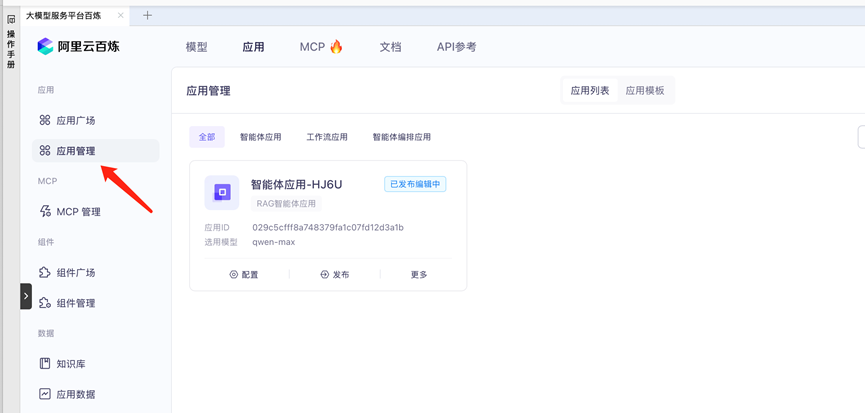Click the 应用管理 page heading

click(x=208, y=91)
